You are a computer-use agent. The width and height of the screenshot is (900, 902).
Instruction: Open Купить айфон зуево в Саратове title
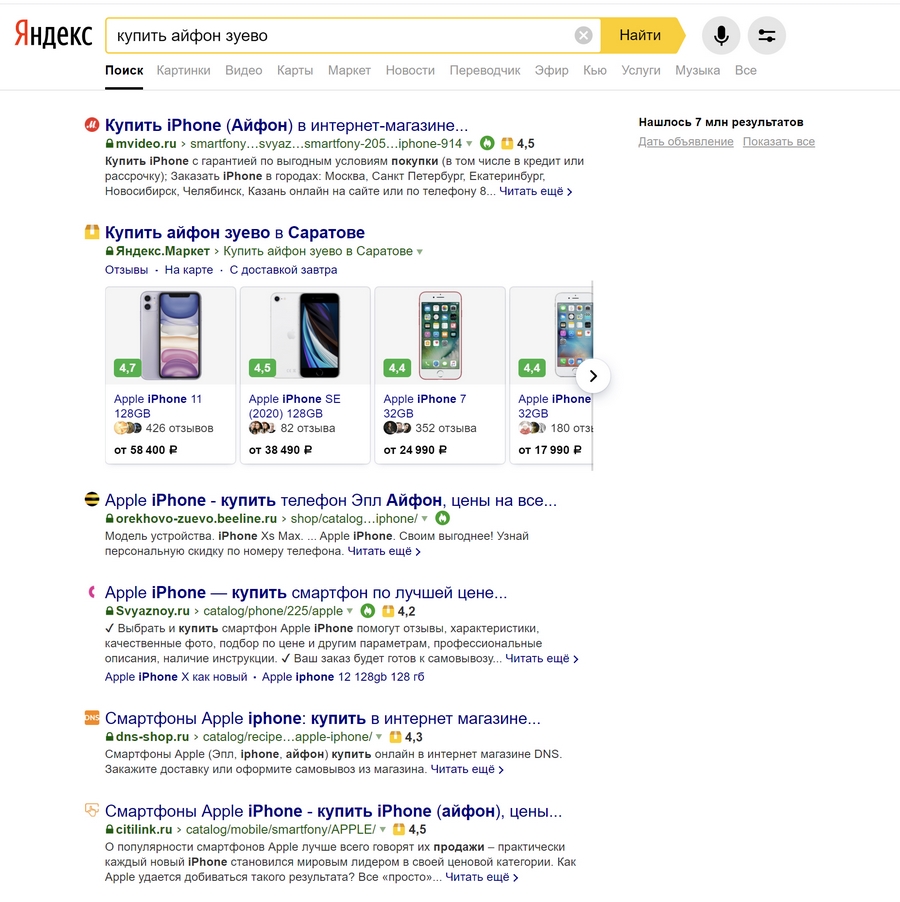click(235, 232)
